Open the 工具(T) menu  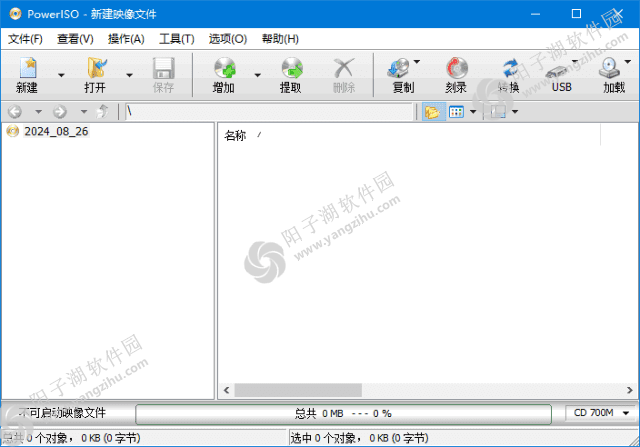click(177, 39)
